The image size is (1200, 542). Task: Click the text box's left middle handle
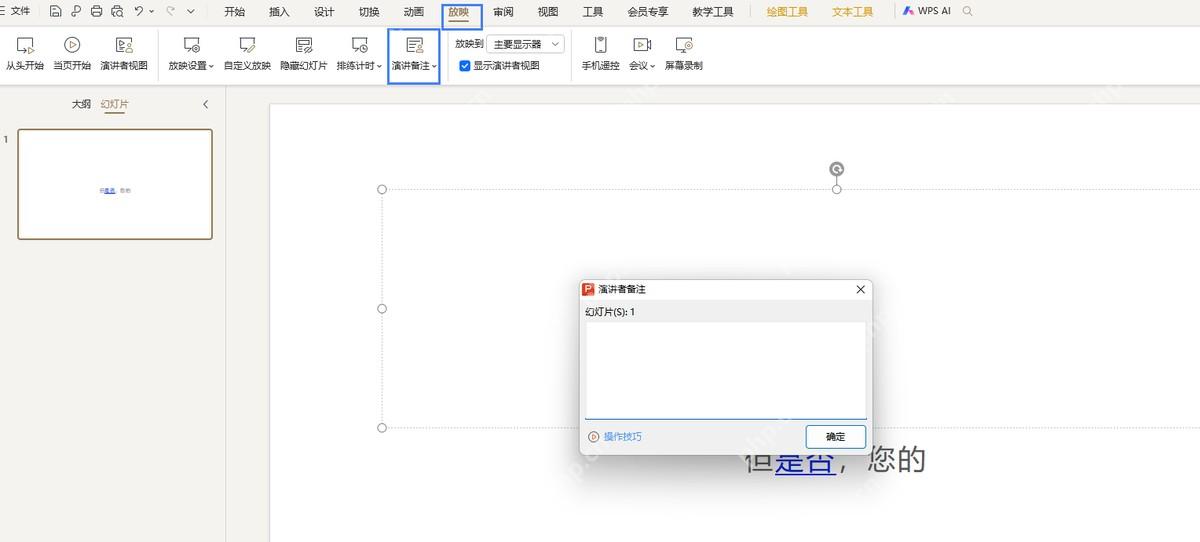coord(381,309)
